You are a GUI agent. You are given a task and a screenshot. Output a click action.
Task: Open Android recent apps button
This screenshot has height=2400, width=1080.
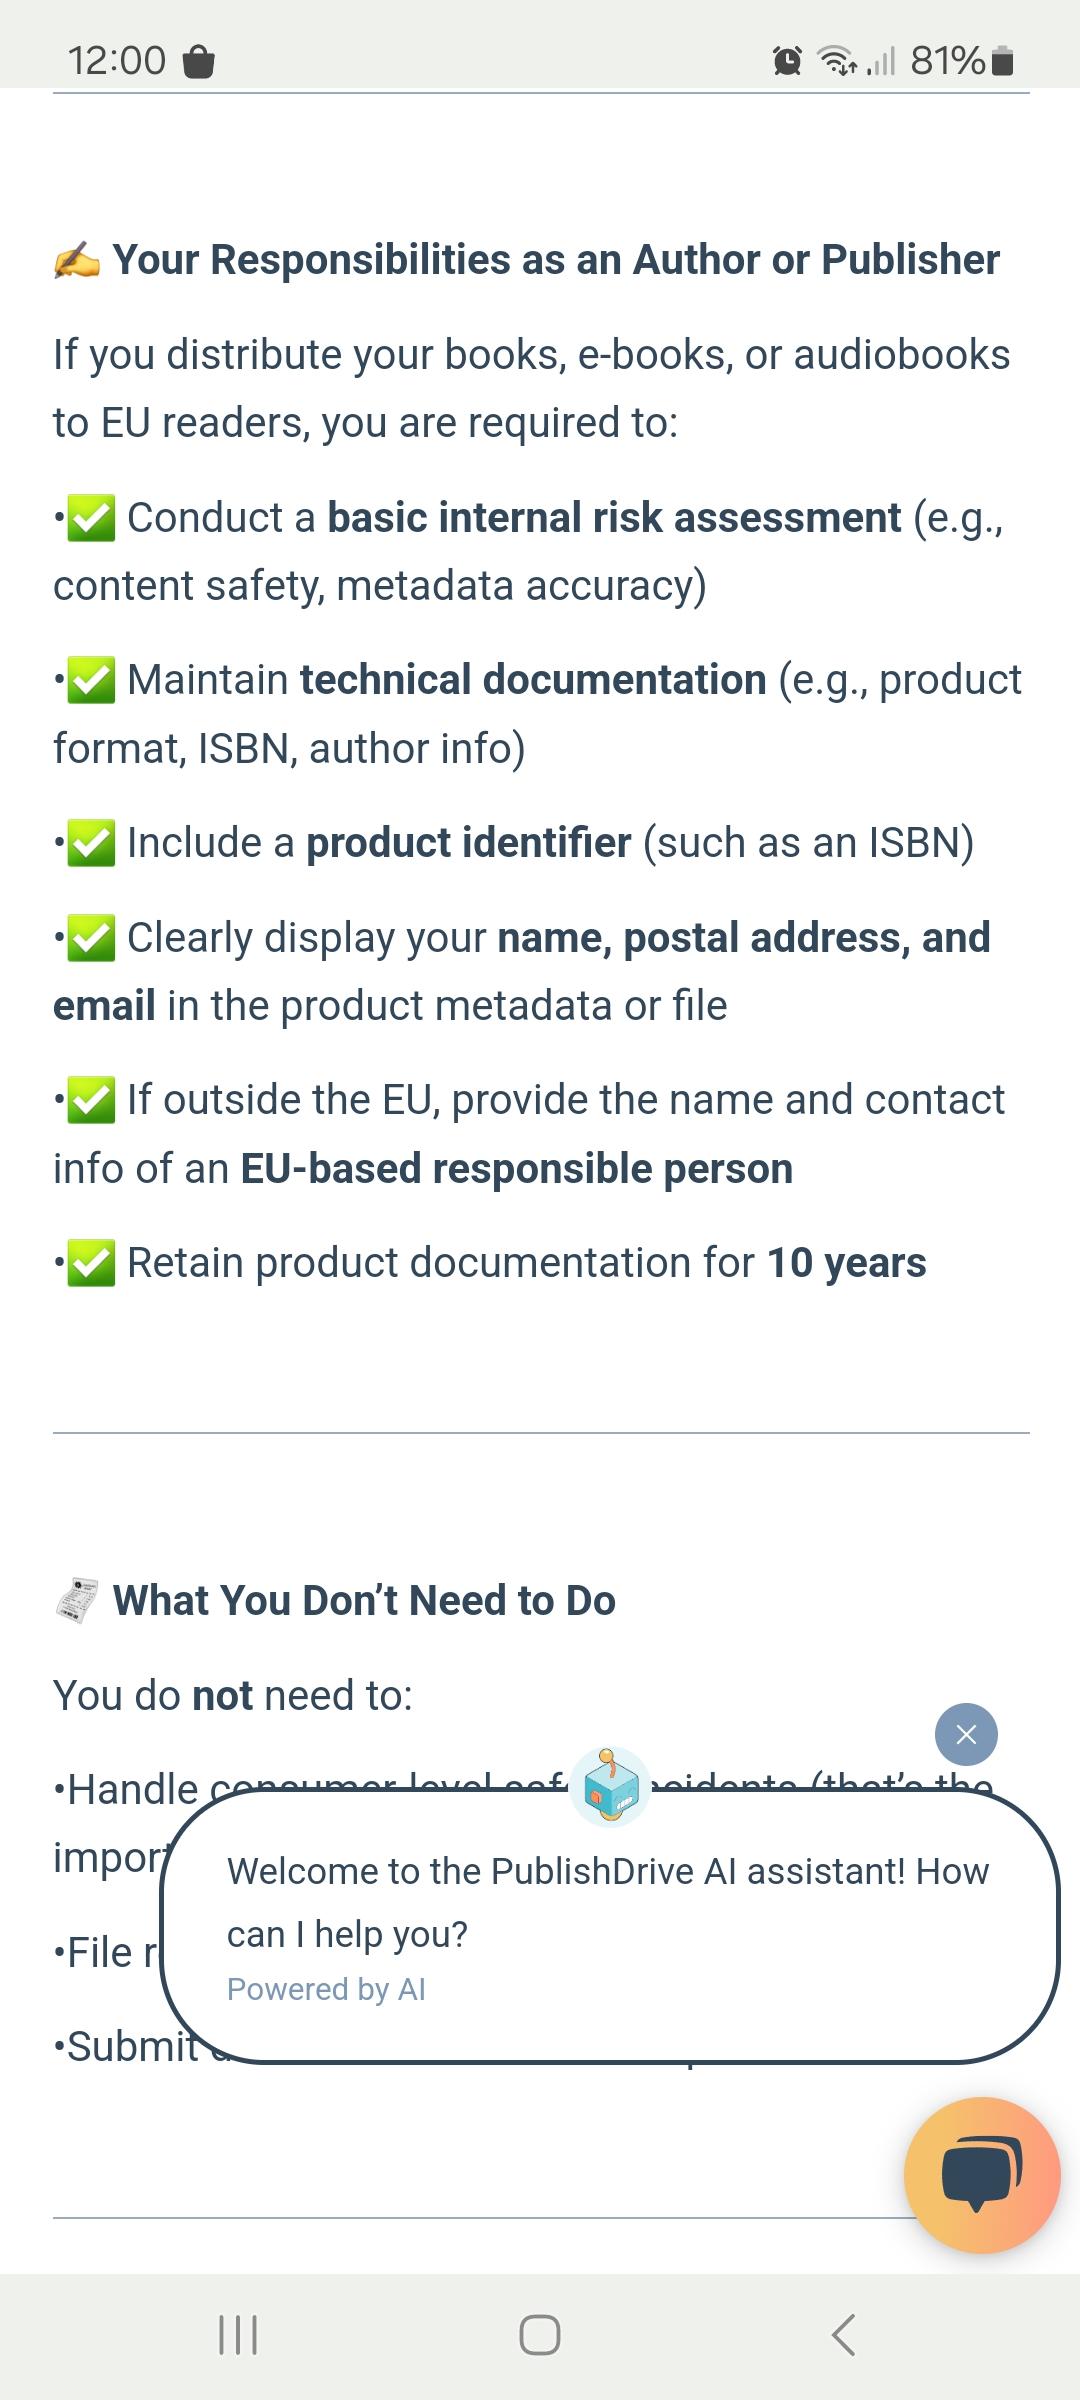(238, 2335)
